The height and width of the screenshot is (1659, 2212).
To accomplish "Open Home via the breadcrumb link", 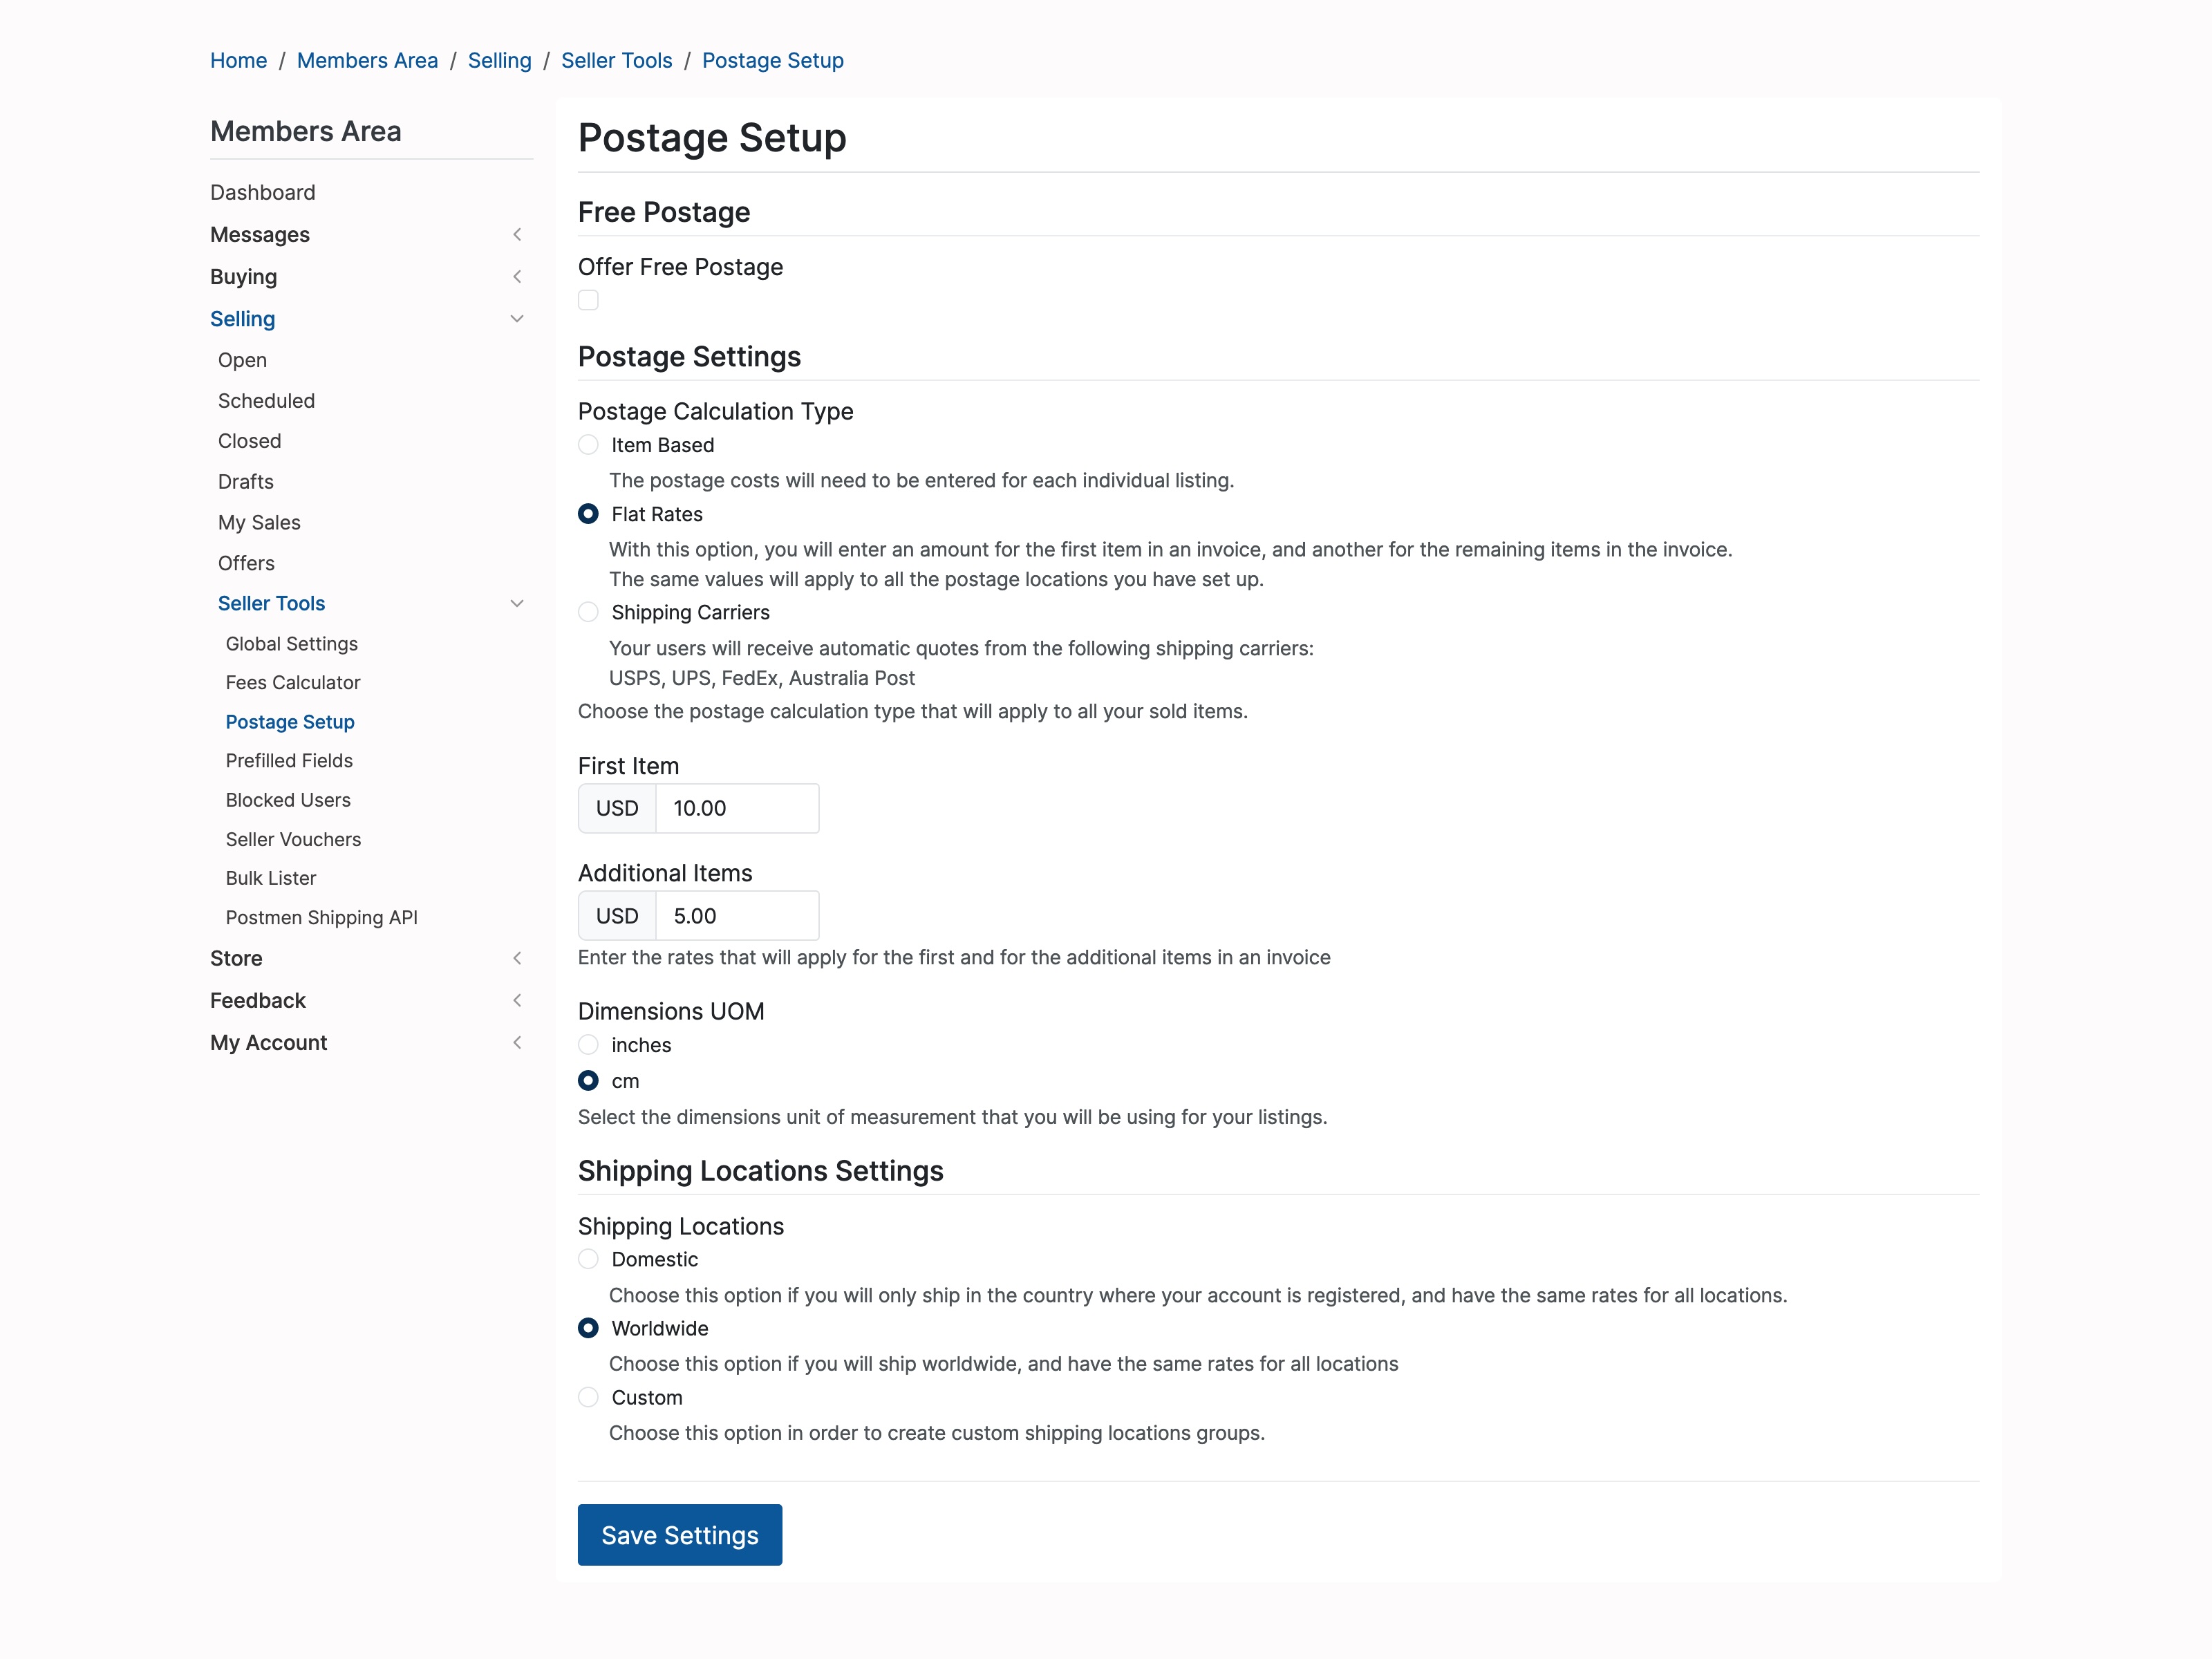I will (238, 60).
